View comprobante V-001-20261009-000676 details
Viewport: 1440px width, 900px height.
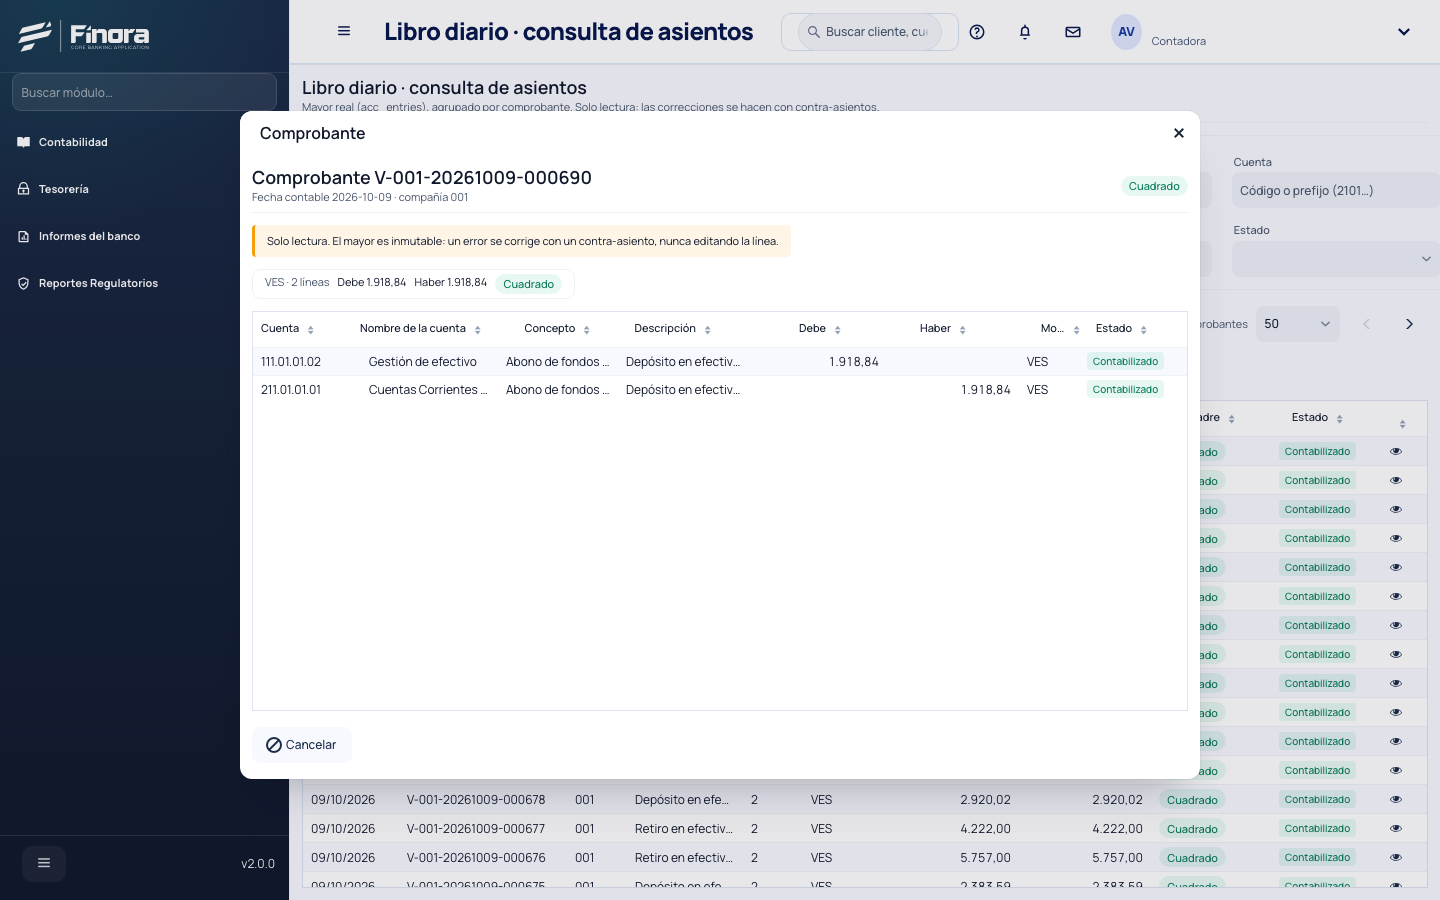point(1396,858)
